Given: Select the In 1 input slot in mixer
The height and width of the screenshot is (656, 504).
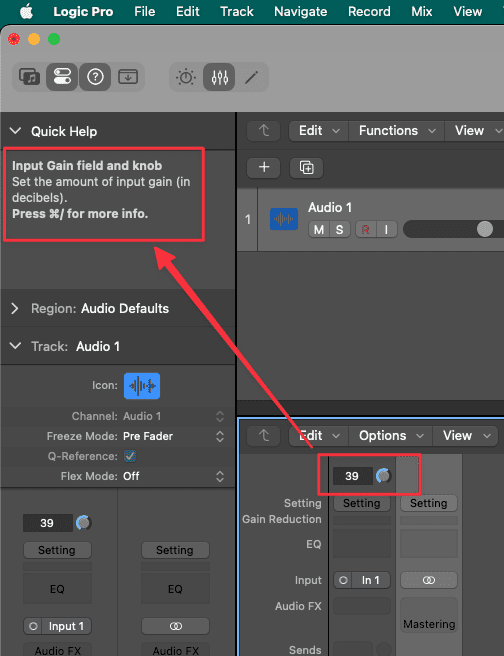Looking at the screenshot, I should click(x=371, y=580).
